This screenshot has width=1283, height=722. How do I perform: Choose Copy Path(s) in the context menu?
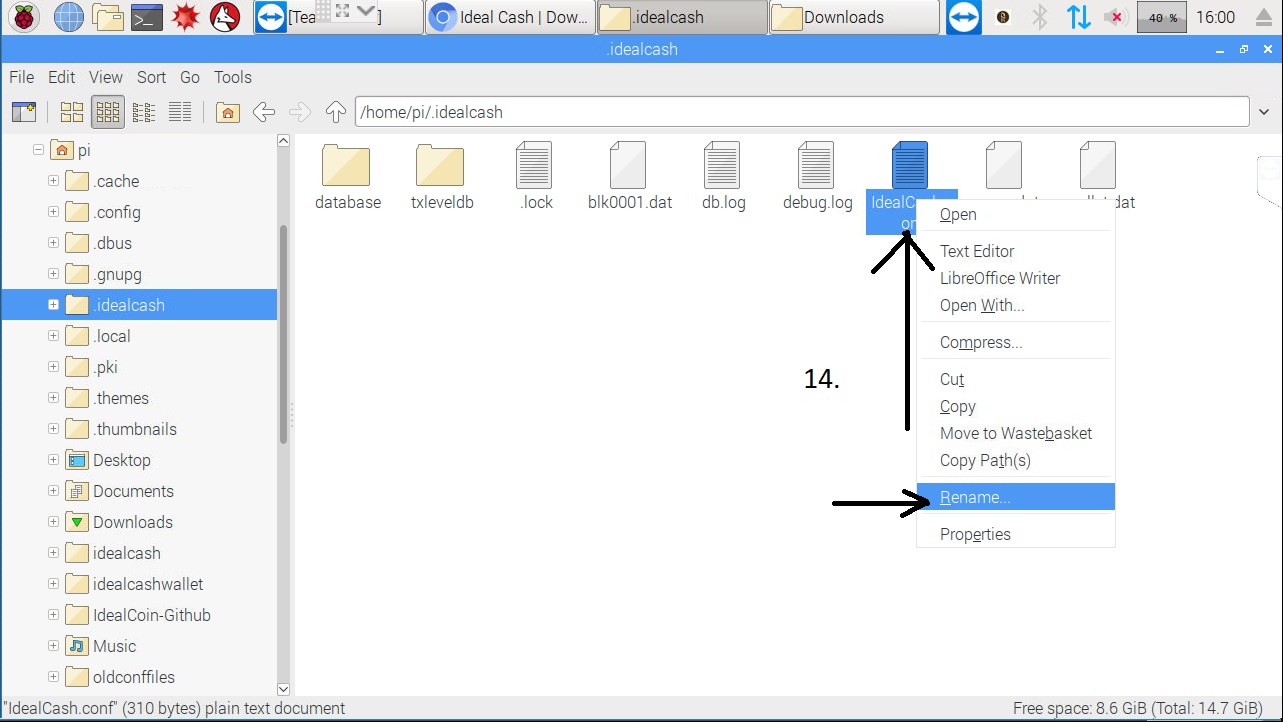pos(1016,460)
